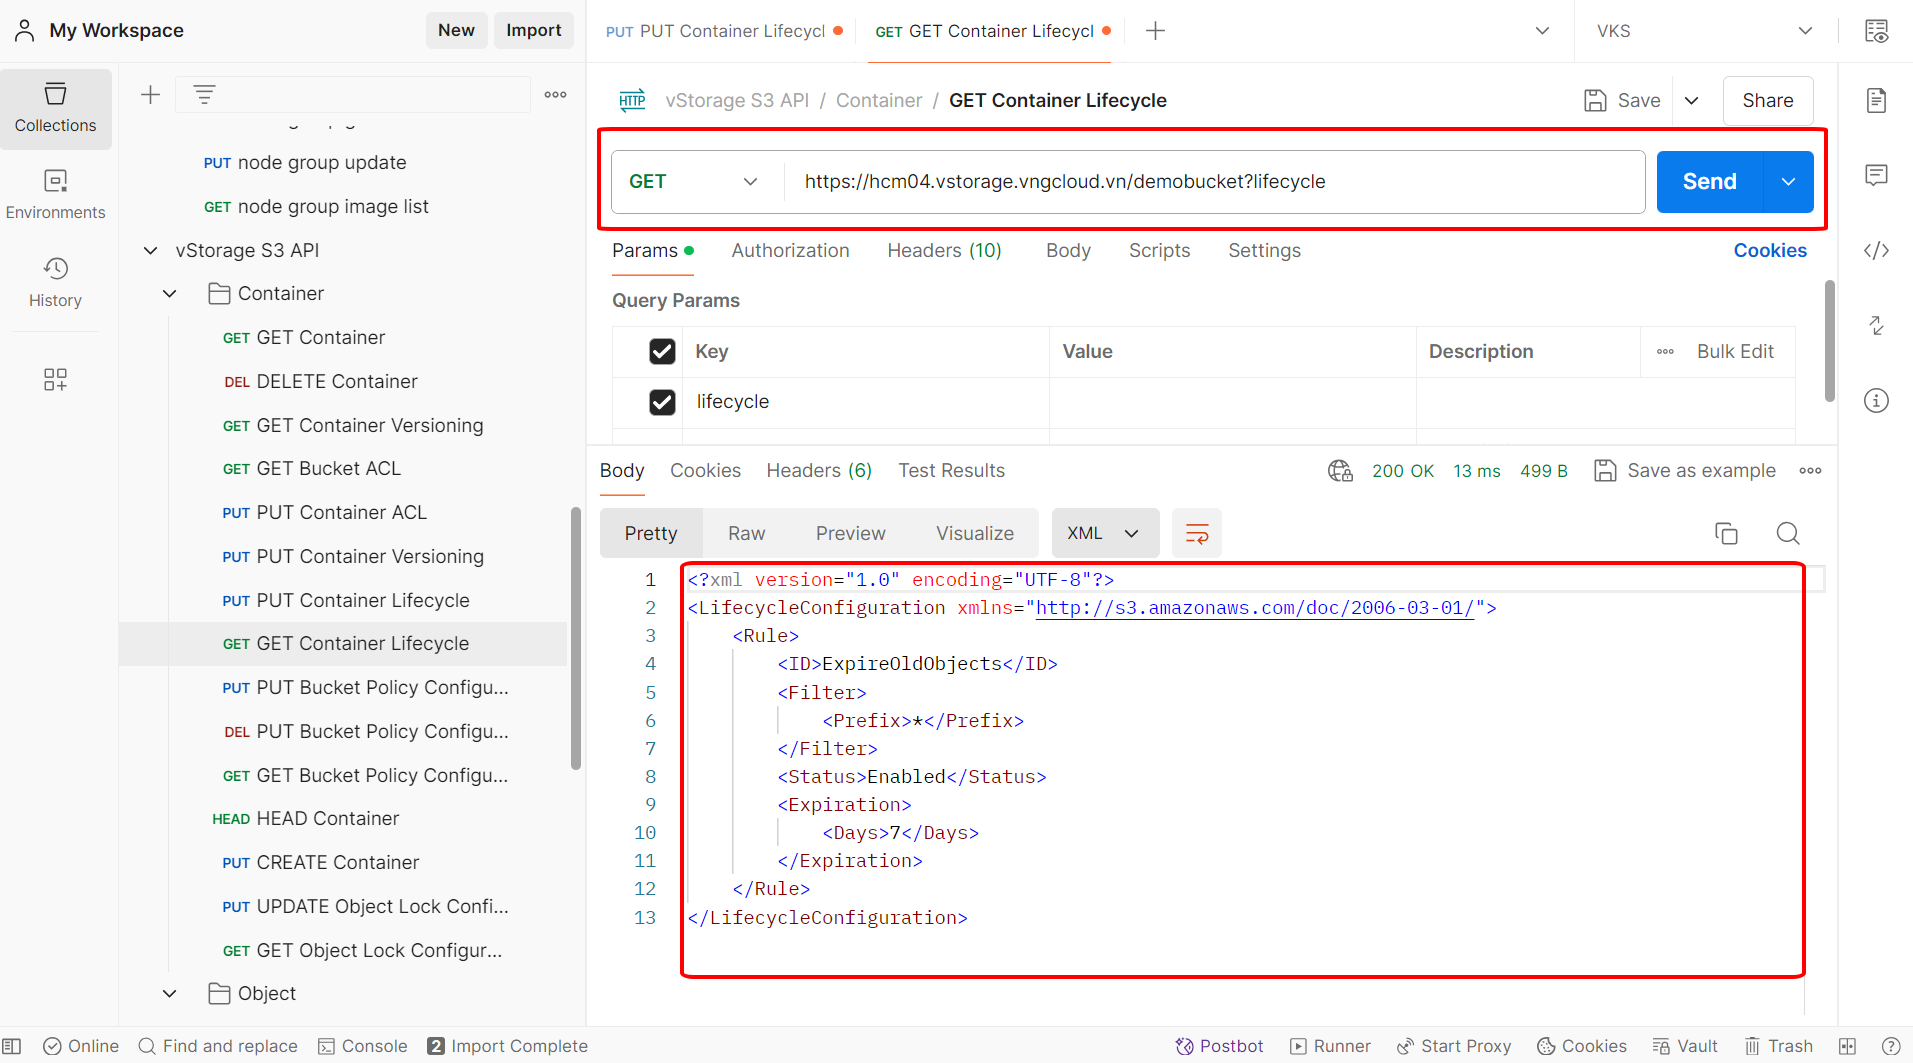Toggle line wrap in response viewer
Image resolution: width=1913 pixels, height=1063 pixels.
coord(1196,533)
